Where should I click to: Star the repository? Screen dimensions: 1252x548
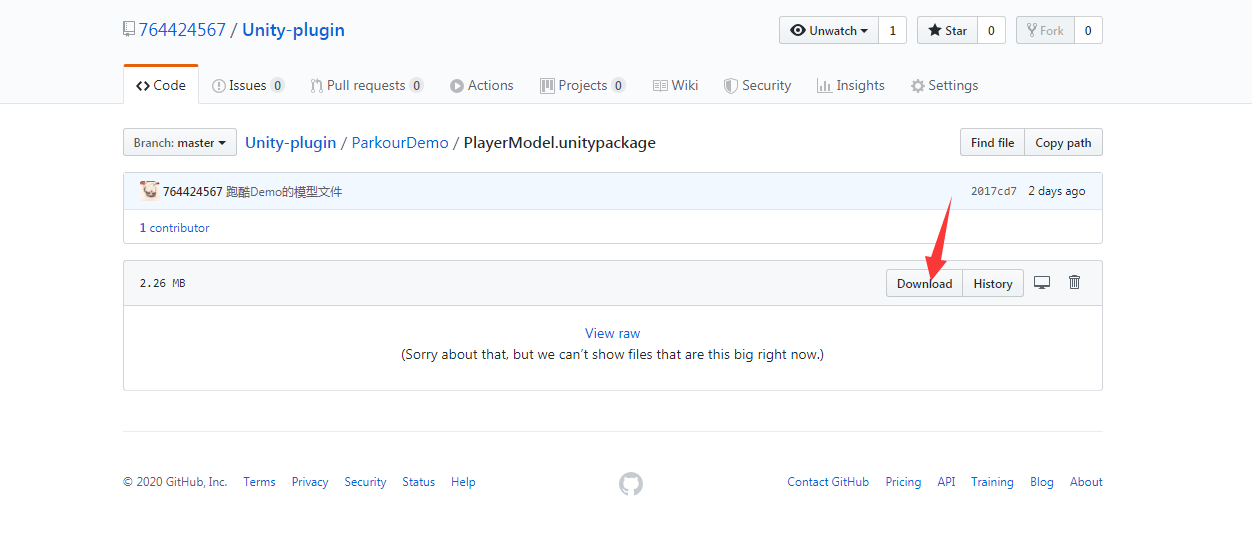coord(947,31)
